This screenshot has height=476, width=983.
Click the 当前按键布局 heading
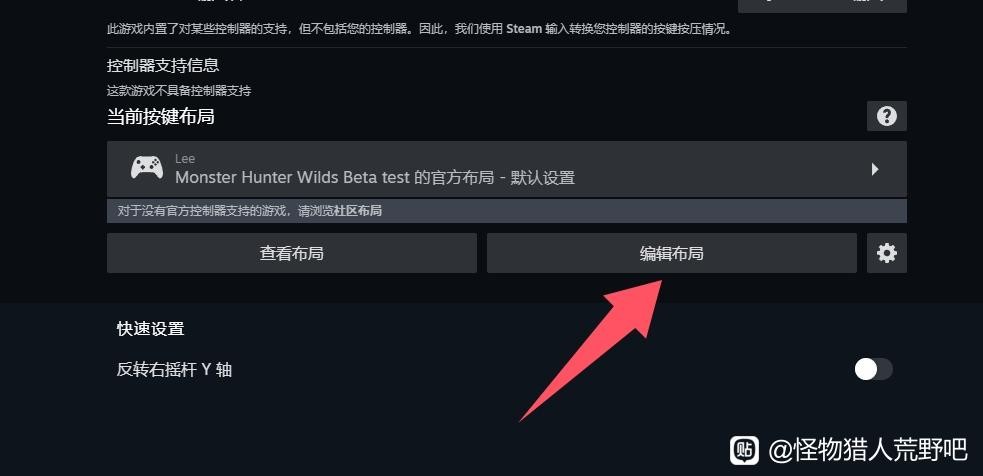coord(160,117)
